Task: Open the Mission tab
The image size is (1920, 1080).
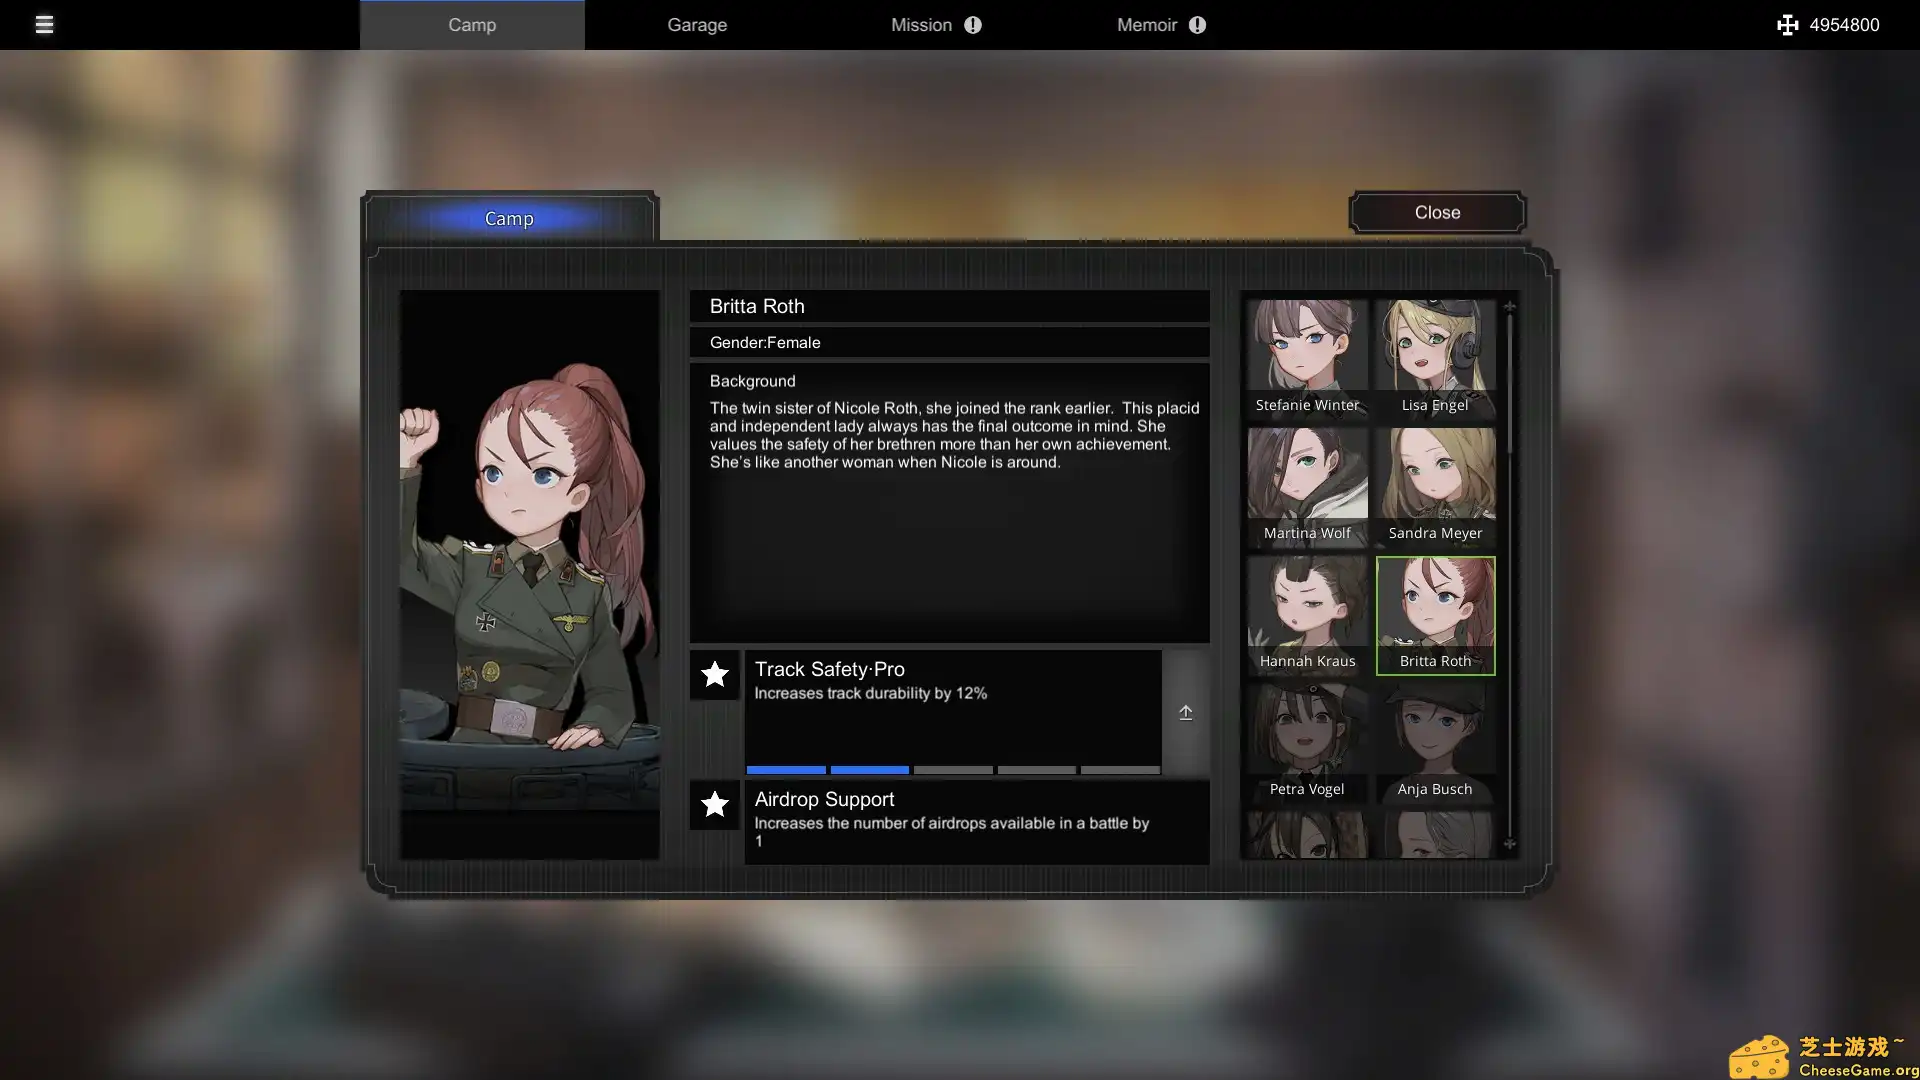Action: tap(921, 25)
